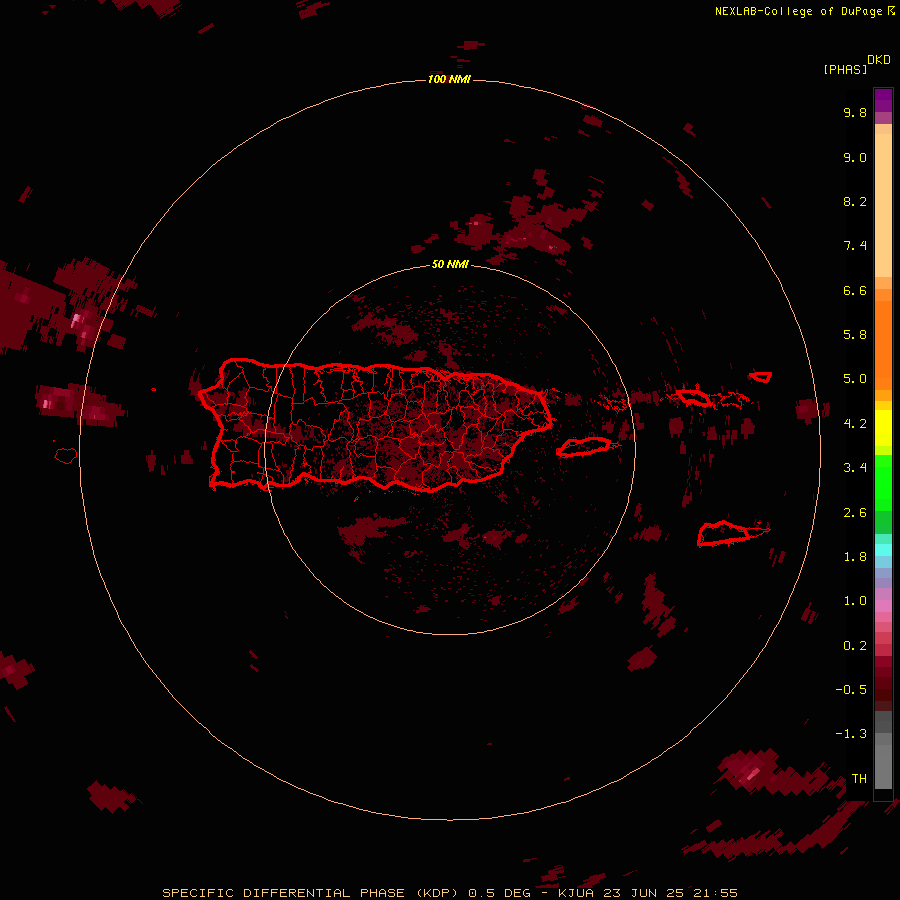900x900 pixels.
Task: Click the 2.6 value on the scale
Action: click(x=855, y=513)
